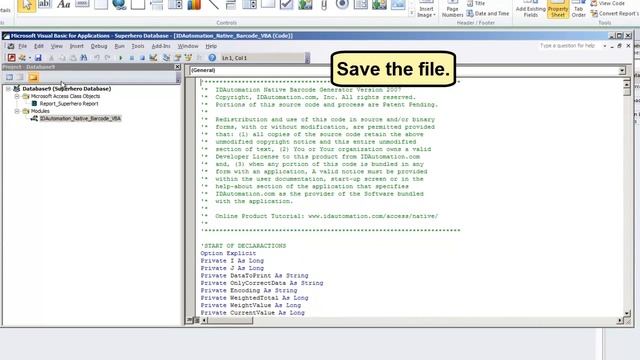Select the Attachment paperclip control
This screenshot has height=360, width=640.
(x=324, y=4)
